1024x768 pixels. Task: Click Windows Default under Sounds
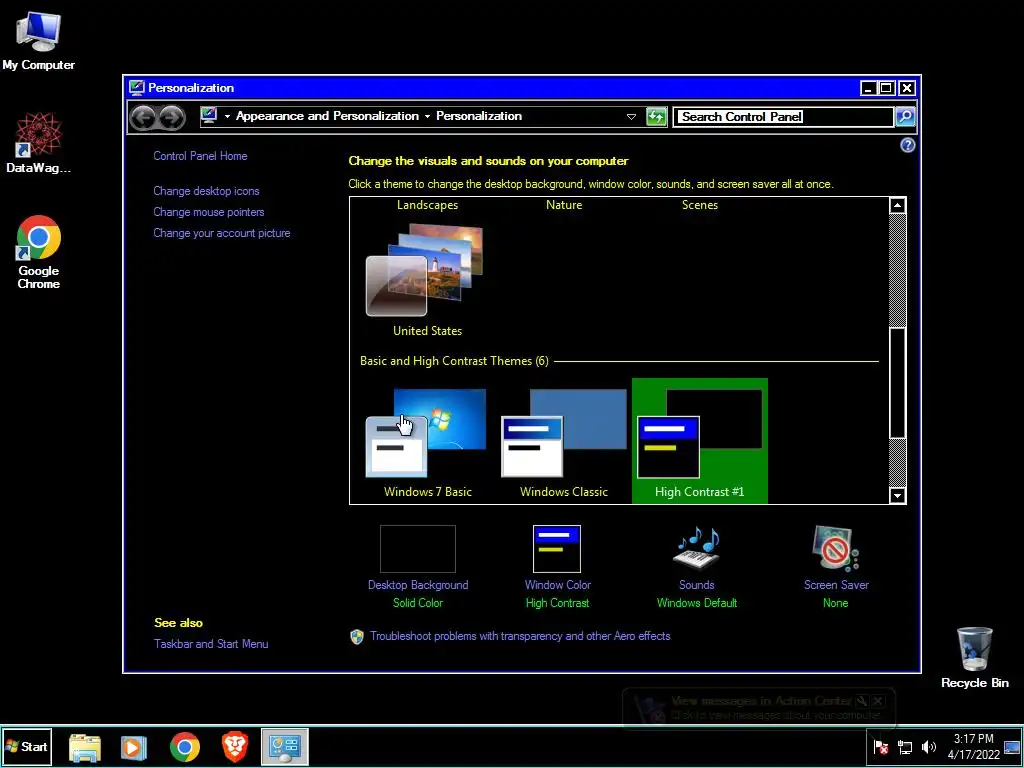coord(696,603)
